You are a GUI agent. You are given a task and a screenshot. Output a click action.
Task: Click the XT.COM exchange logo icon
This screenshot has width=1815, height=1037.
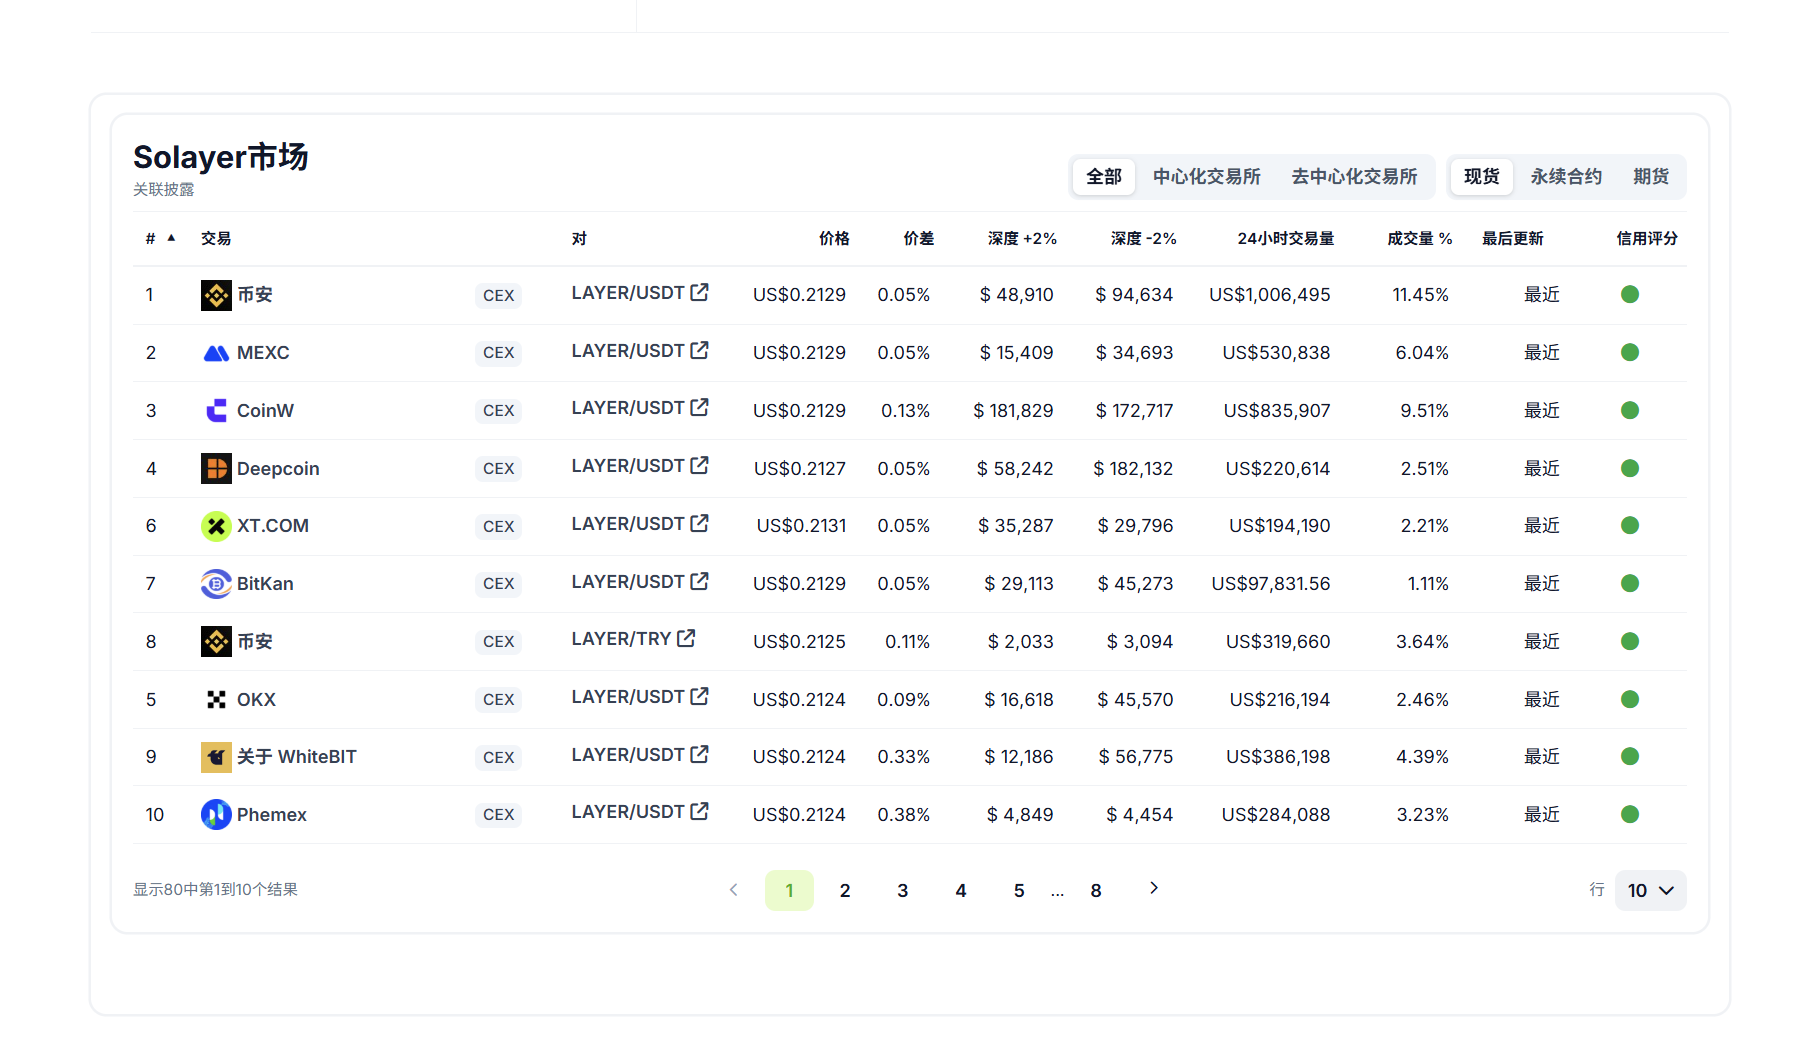216,526
